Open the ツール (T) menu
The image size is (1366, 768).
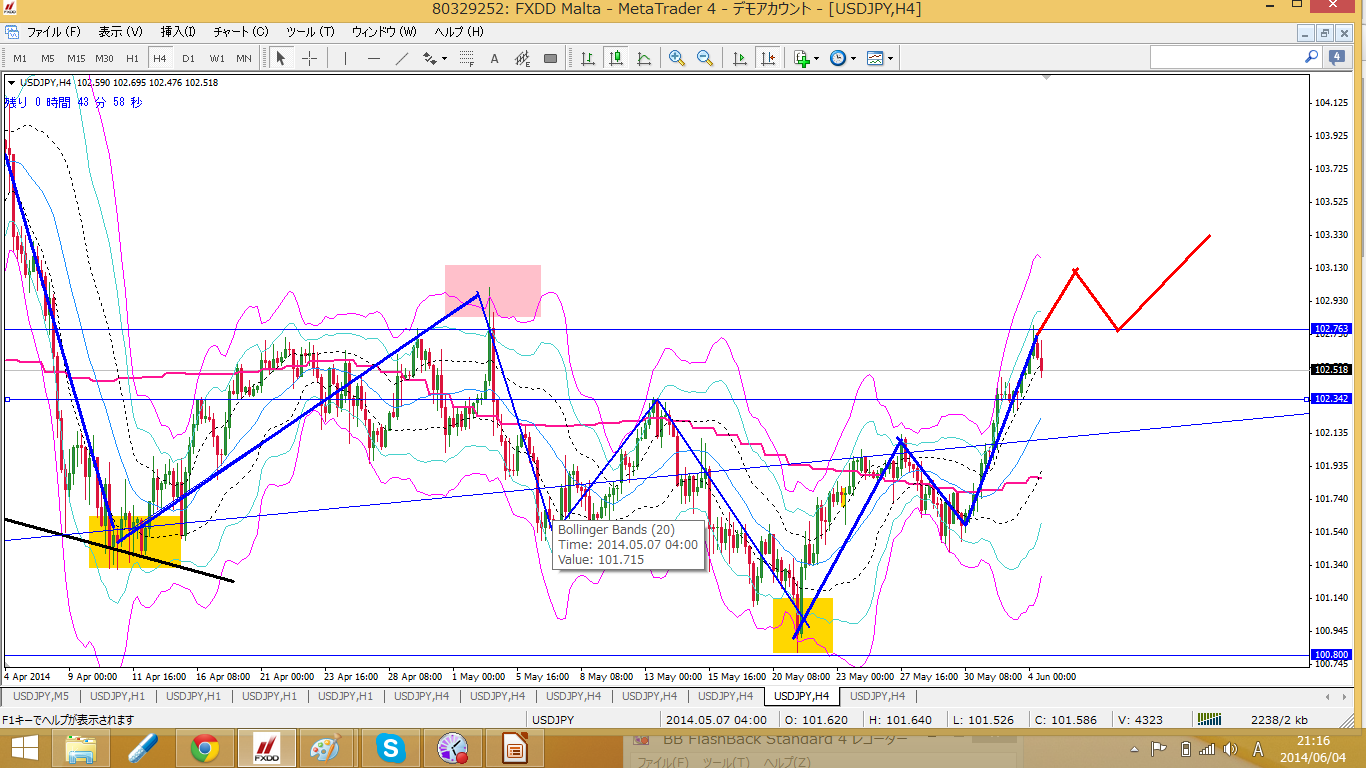(x=310, y=32)
